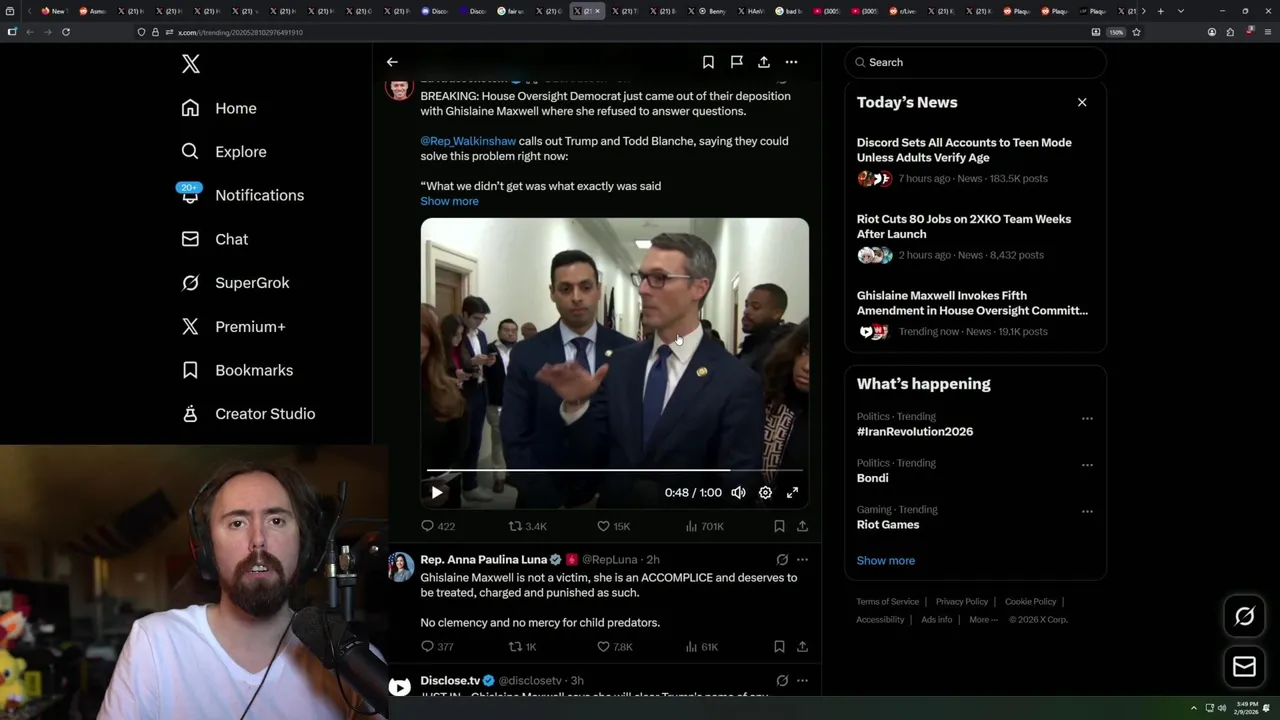Expand the post with Show more

tap(449, 201)
